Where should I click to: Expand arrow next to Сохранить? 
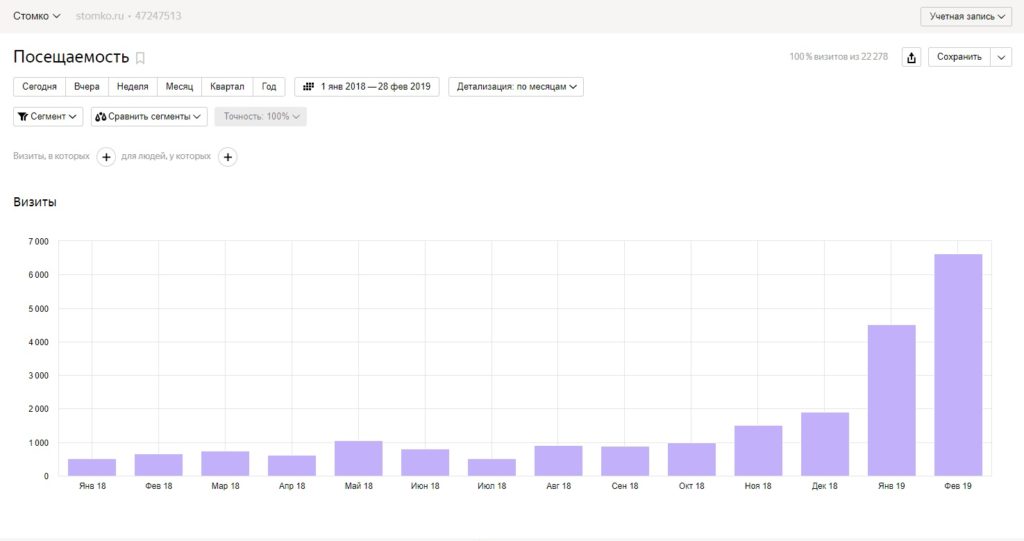pos(1001,57)
